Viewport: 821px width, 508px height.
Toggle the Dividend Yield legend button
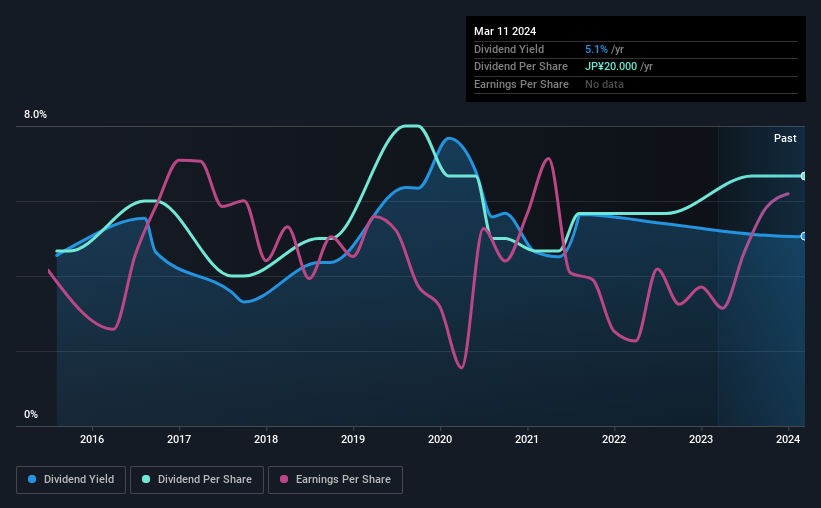71,480
